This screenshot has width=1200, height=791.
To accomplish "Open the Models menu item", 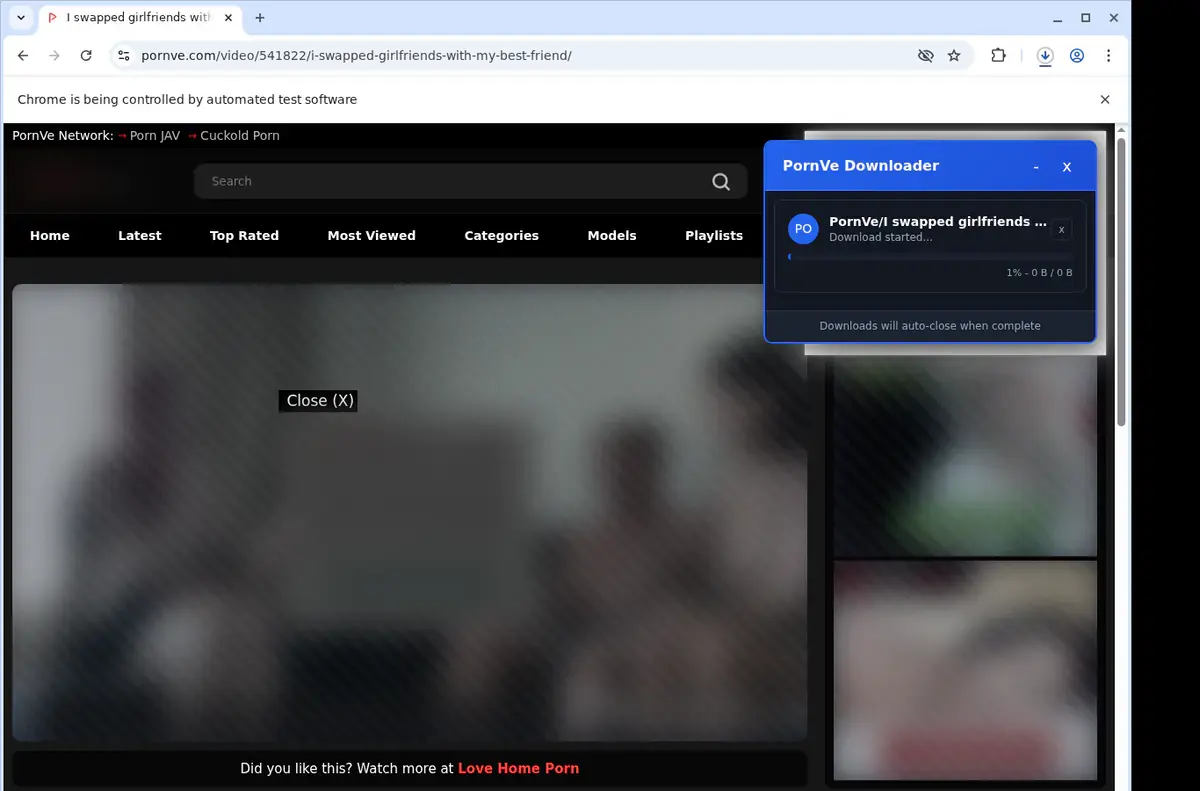I will pyautogui.click(x=612, y=236).
